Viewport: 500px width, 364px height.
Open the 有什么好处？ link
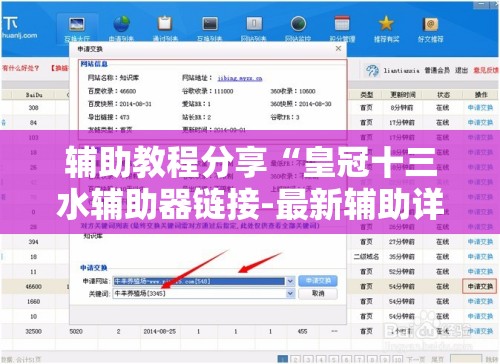pyautogui.click(x=21, y=68)
